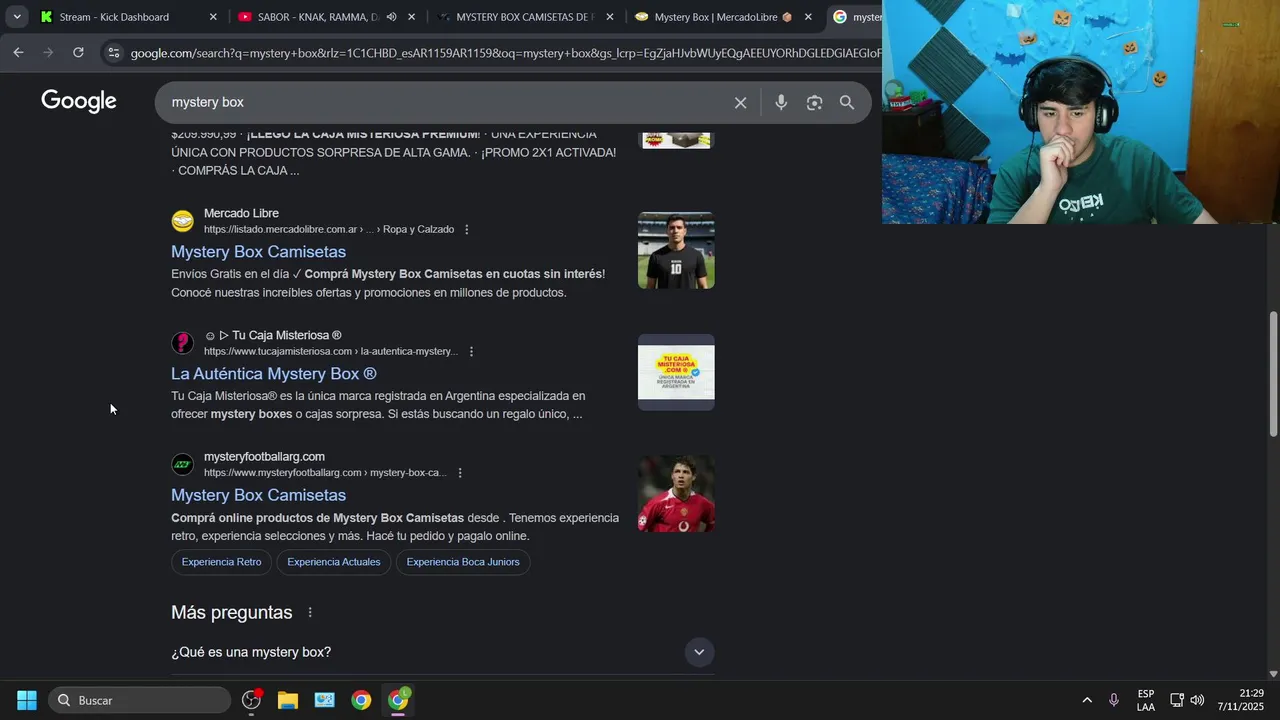
Task: Open the tab search dropdown arrow
Action: [x=17, y=17]
